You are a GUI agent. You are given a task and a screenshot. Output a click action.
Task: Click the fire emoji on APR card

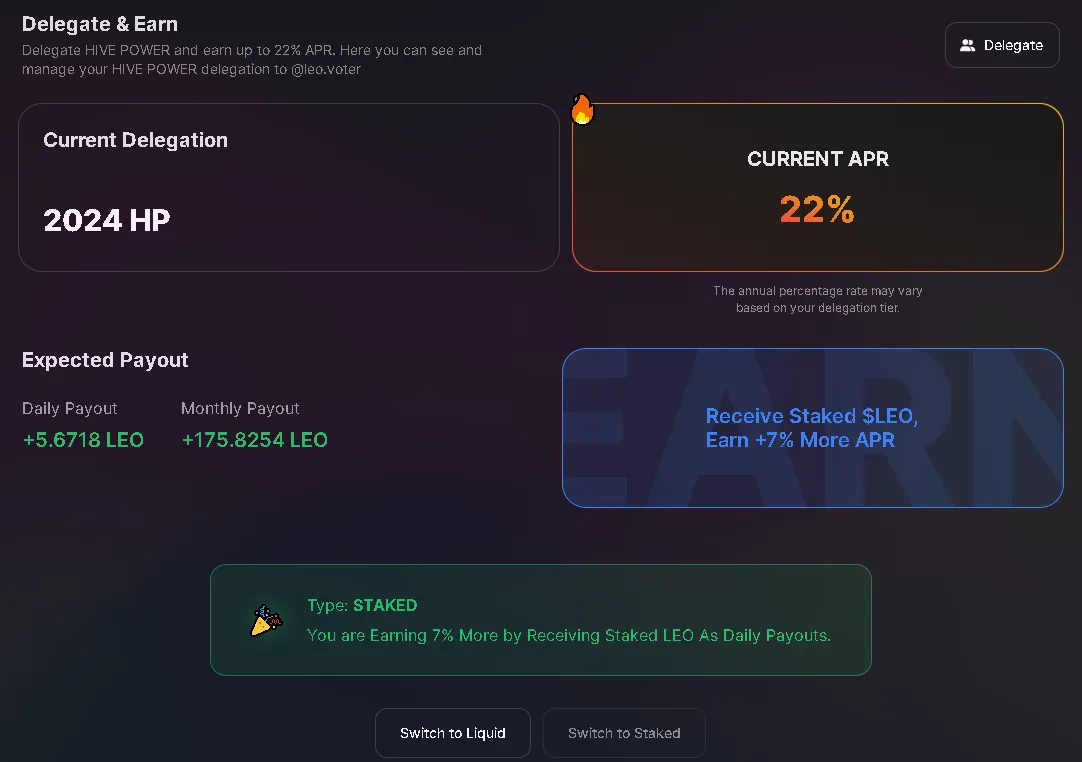click(582, 109)
